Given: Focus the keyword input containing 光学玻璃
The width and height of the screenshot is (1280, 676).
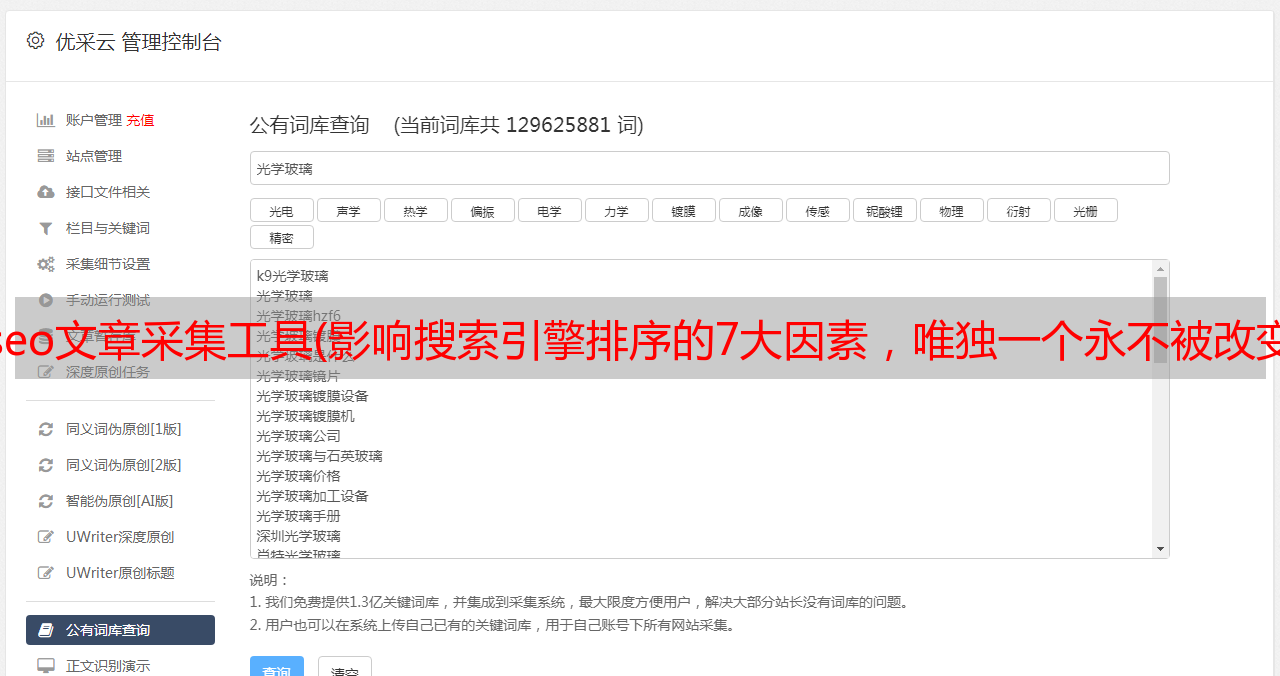Looking at the screenshot, I should click(709, 168).
